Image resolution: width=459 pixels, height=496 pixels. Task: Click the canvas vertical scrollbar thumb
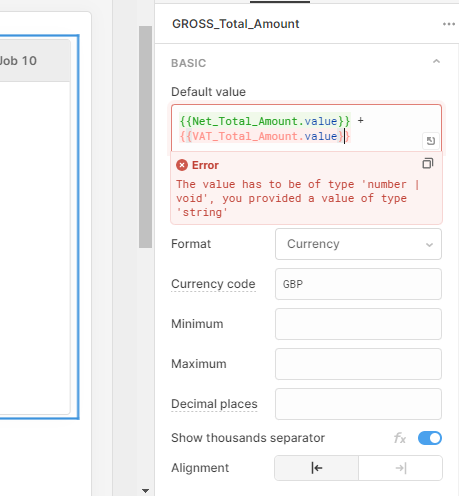click(145, 137)
